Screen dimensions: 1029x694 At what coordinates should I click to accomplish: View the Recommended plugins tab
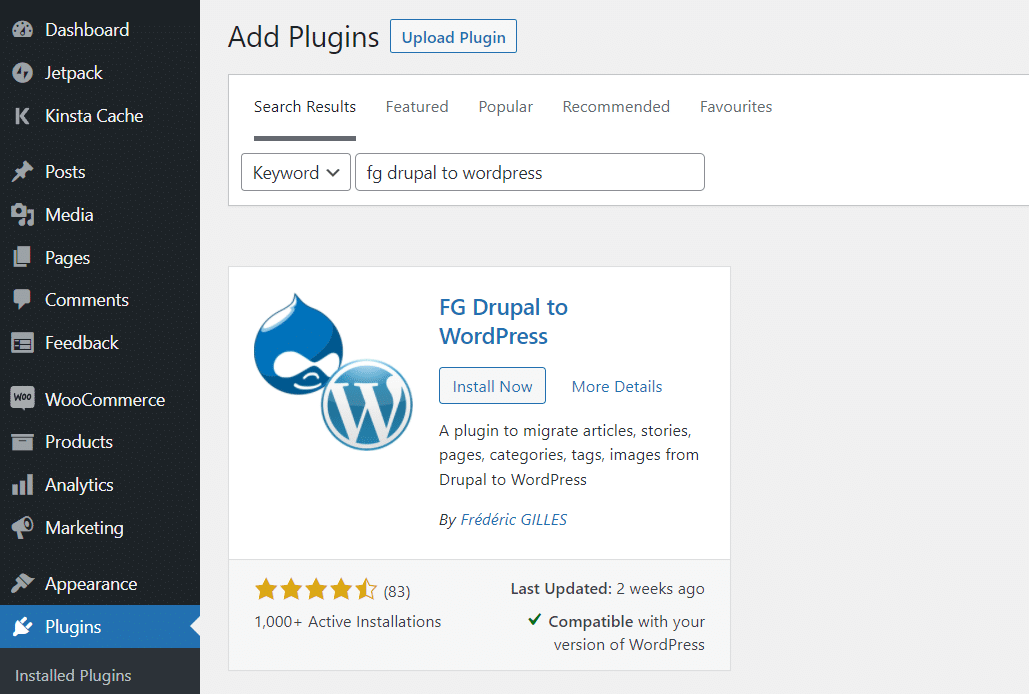pos(616,106)
